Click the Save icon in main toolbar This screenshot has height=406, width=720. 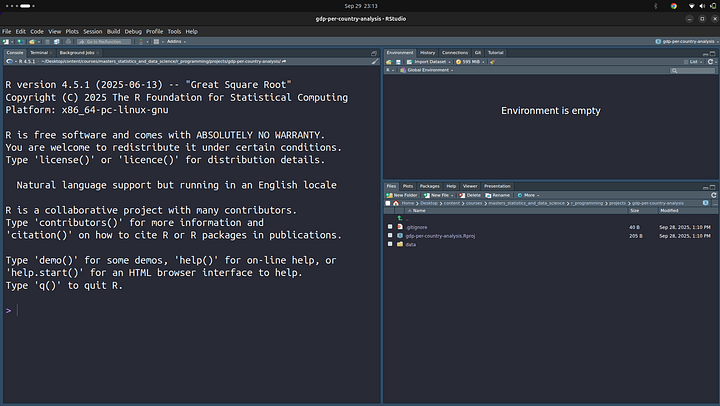pos(47,41)
